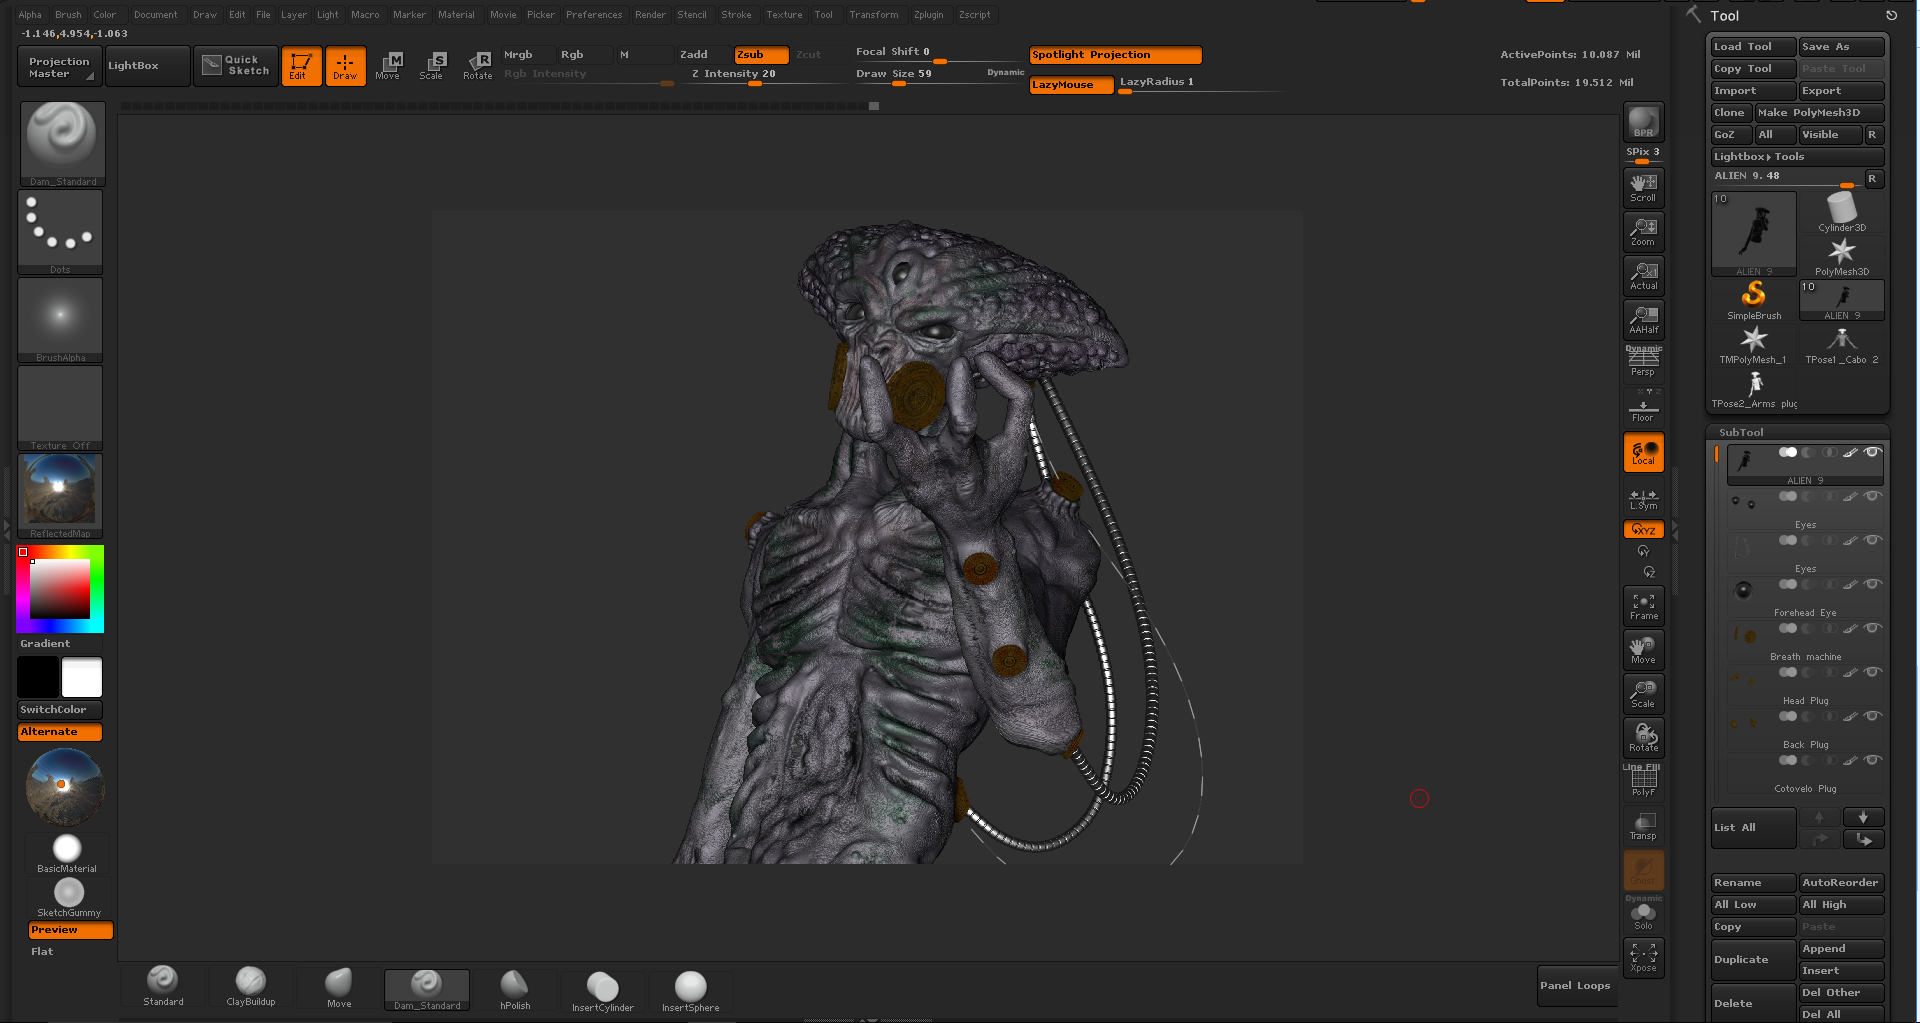Select the Rotate gizmo in top shelf

(x=478, y=66)
